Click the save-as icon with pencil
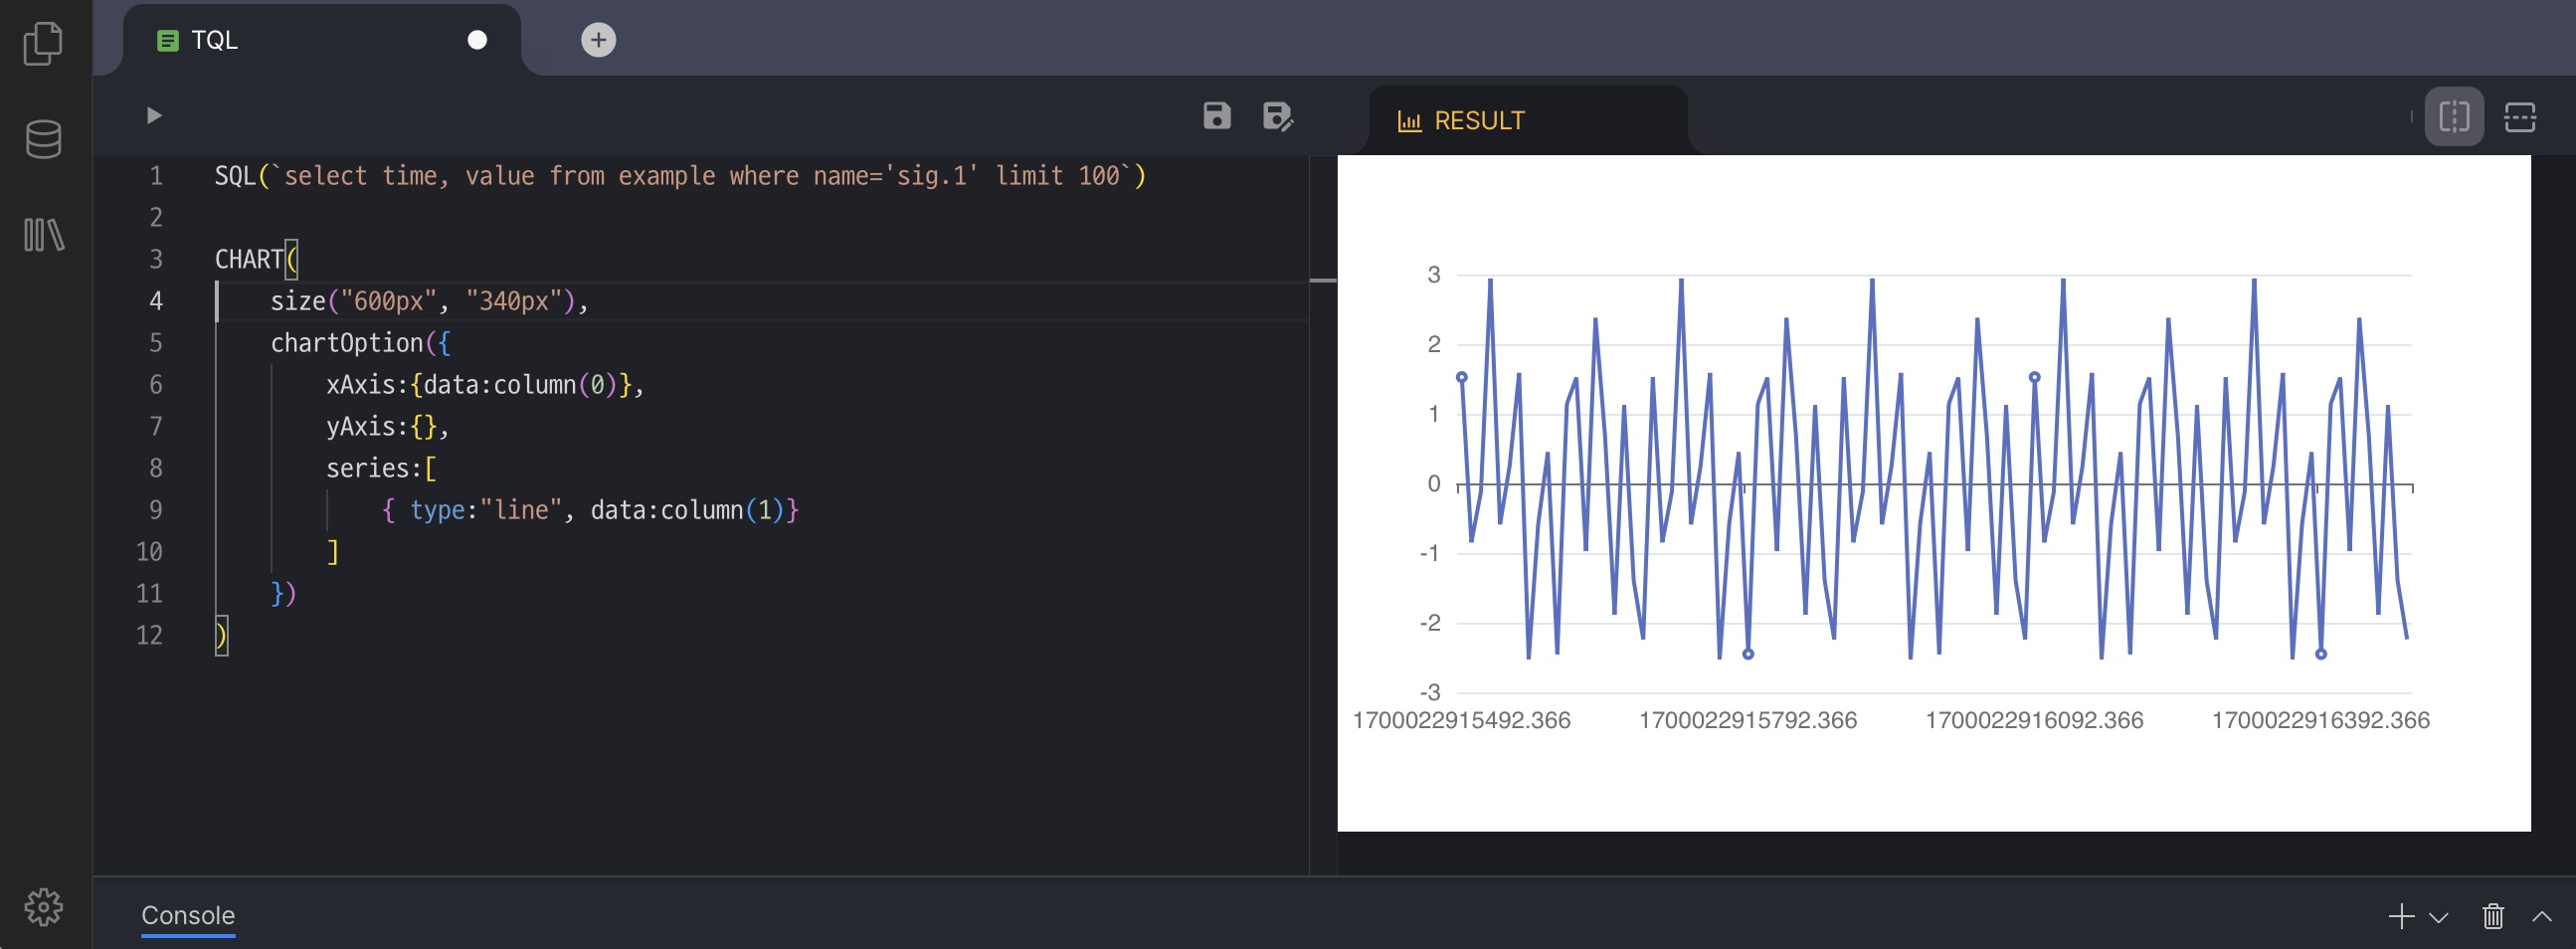This screenshot has width=2576, height=949. (x=1277, y=116)
